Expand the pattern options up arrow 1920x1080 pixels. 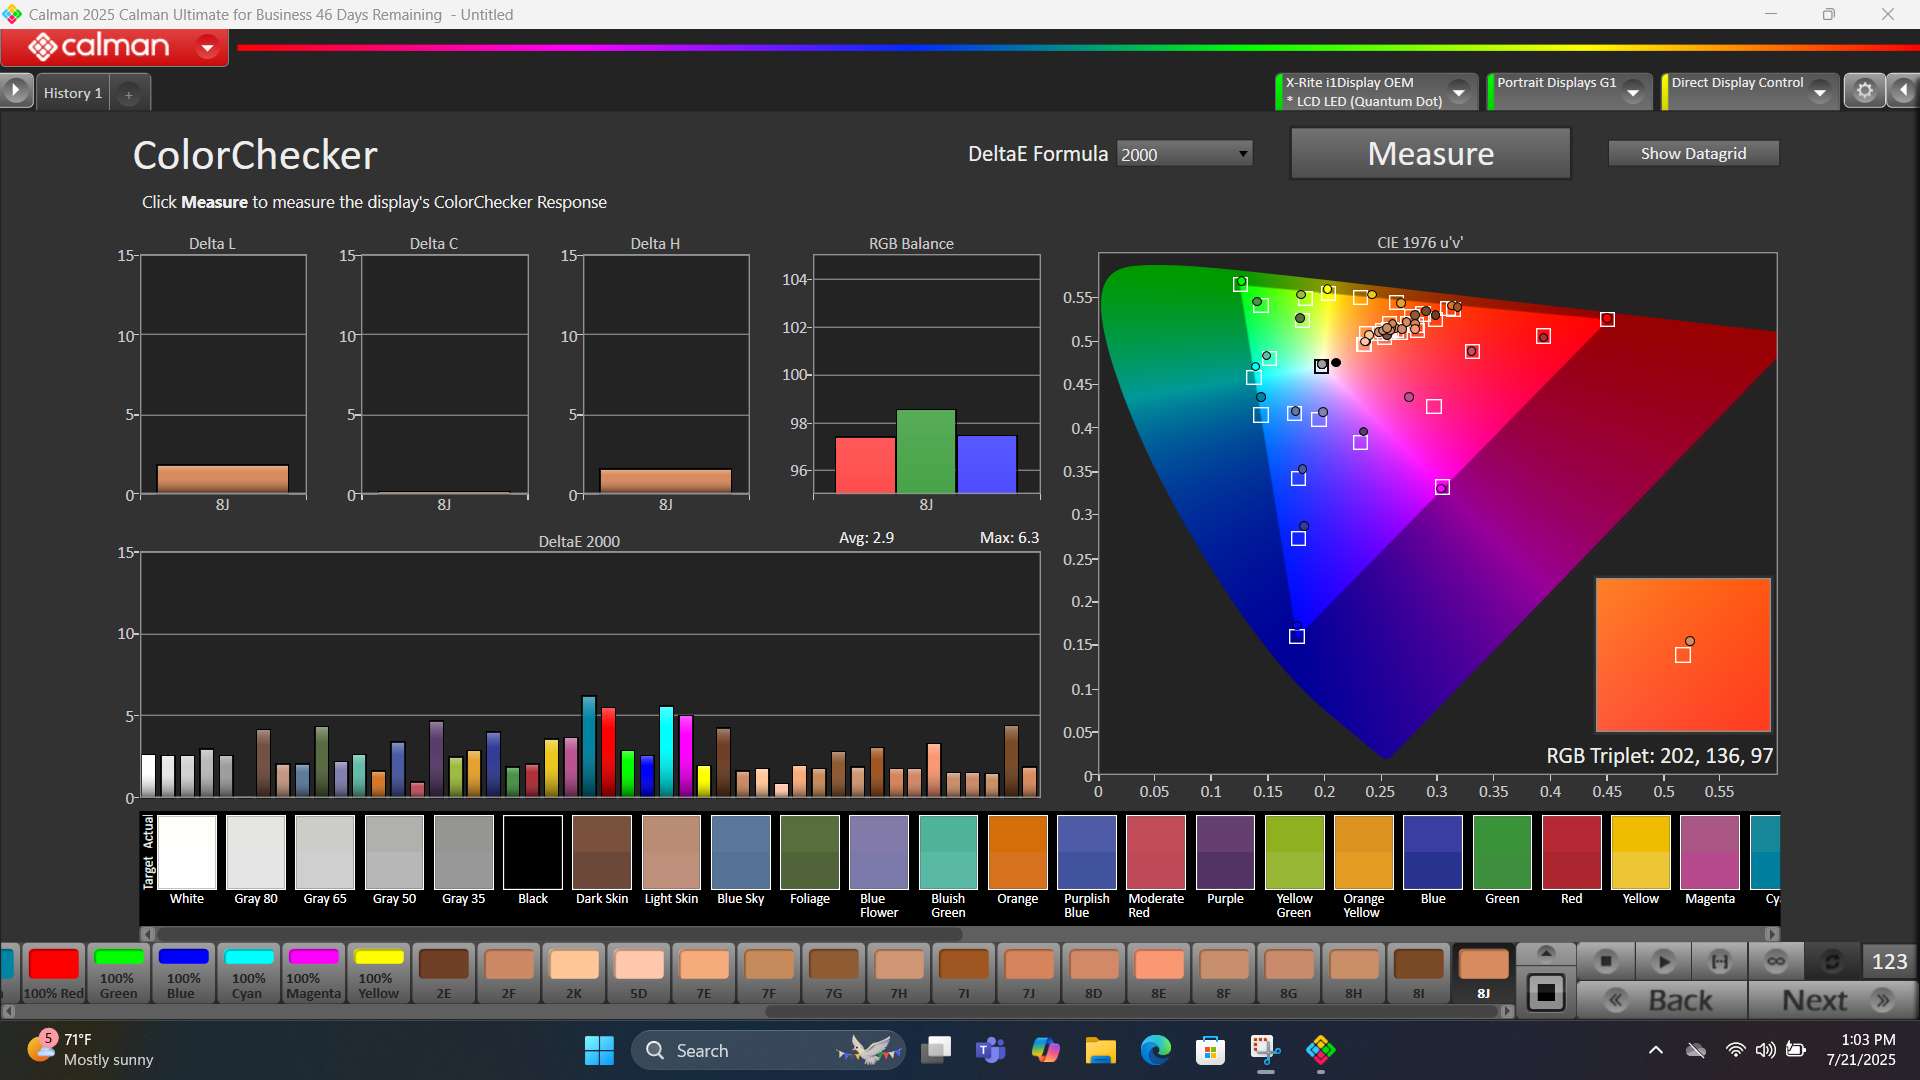pos(1546,952)
